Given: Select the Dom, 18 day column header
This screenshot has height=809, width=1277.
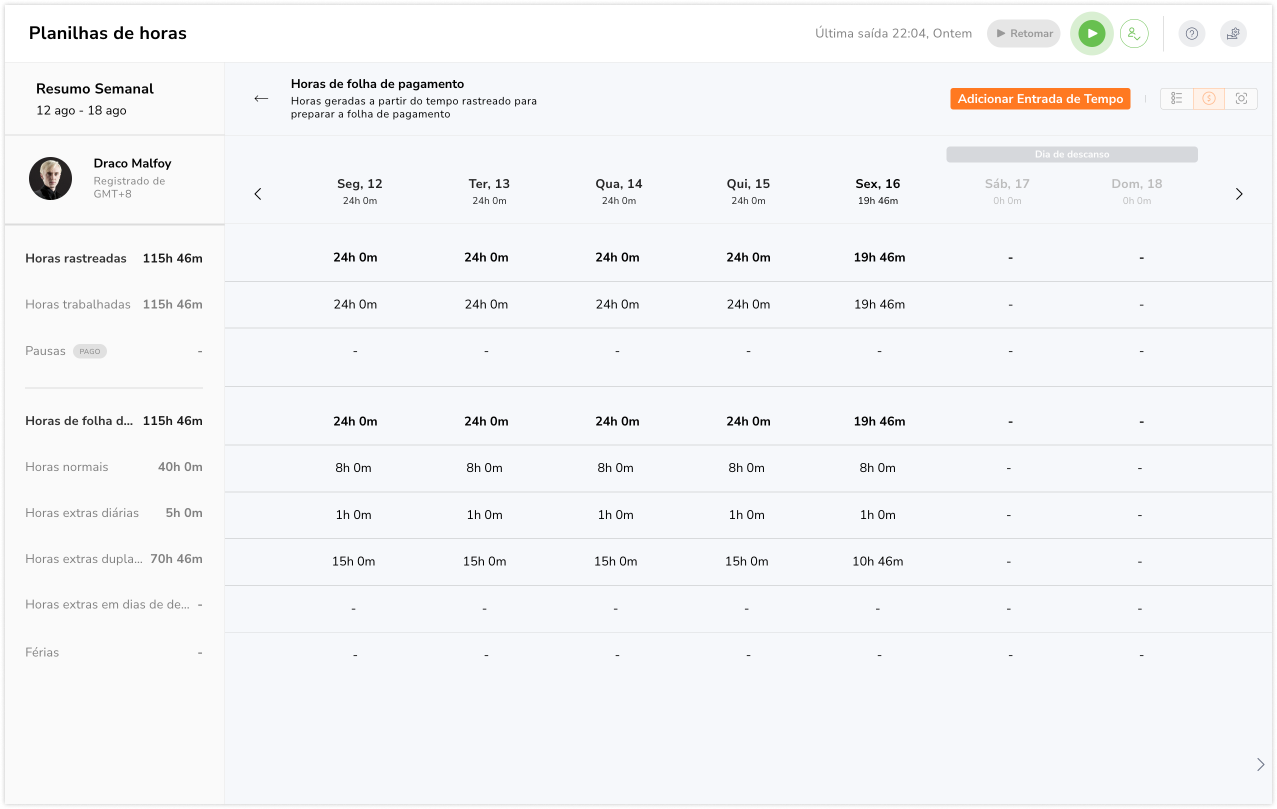Looking at the screenshot, I should point(1137,191).
